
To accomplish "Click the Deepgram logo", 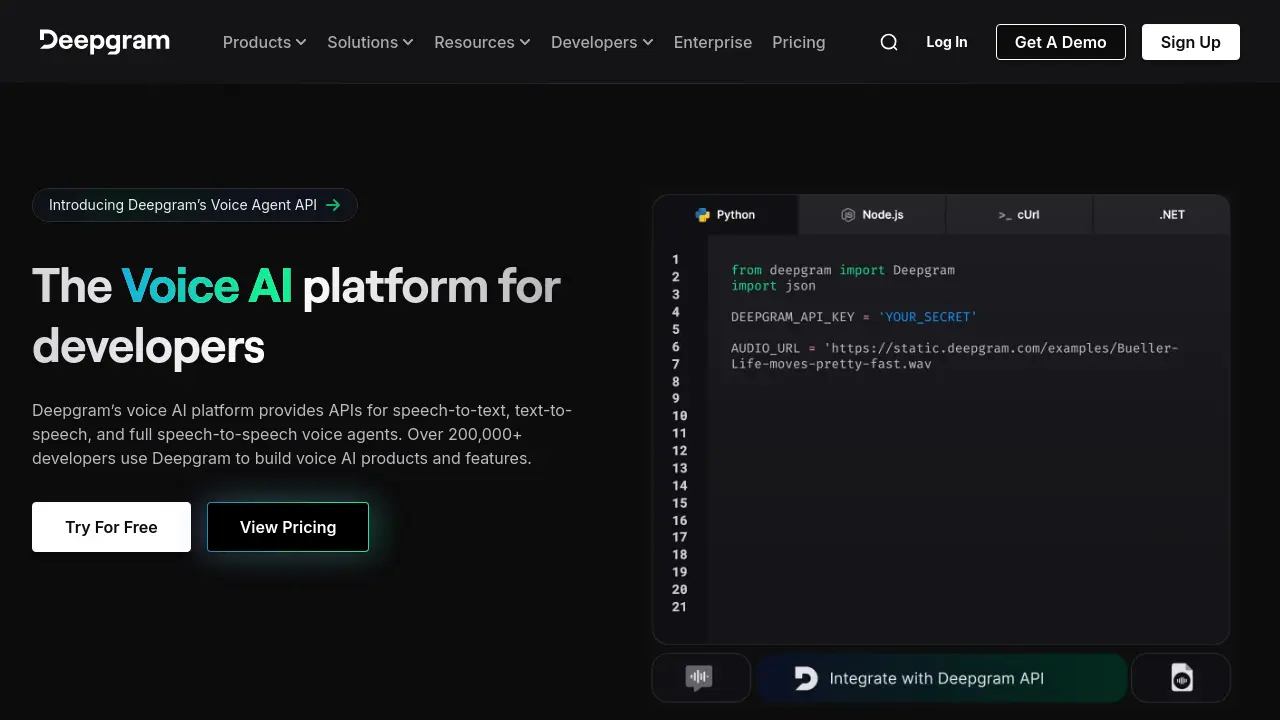I will (105, 41).
